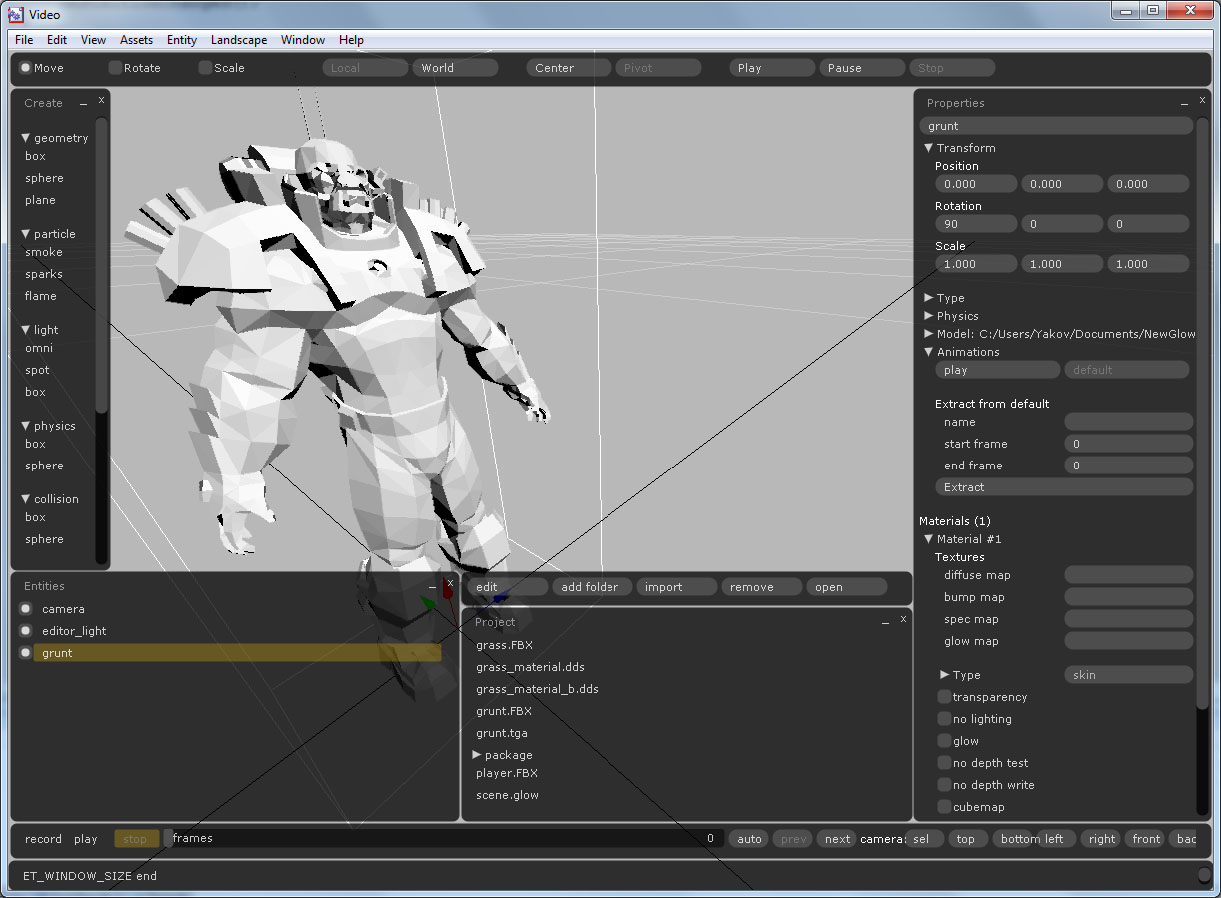1221x898 pixels.
Task: Toggle visibility dot for camera entity
Action: point(26,609)
